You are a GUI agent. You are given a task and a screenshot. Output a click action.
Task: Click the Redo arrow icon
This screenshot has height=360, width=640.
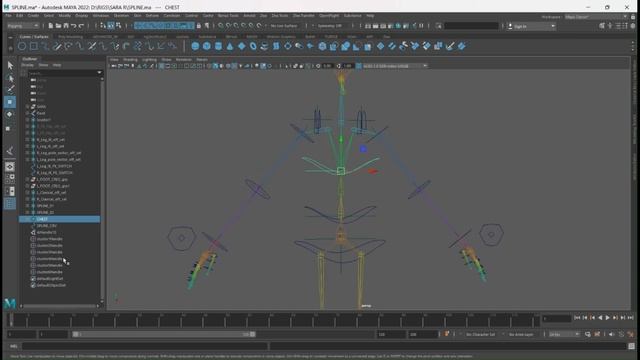[x=81, y=26]
